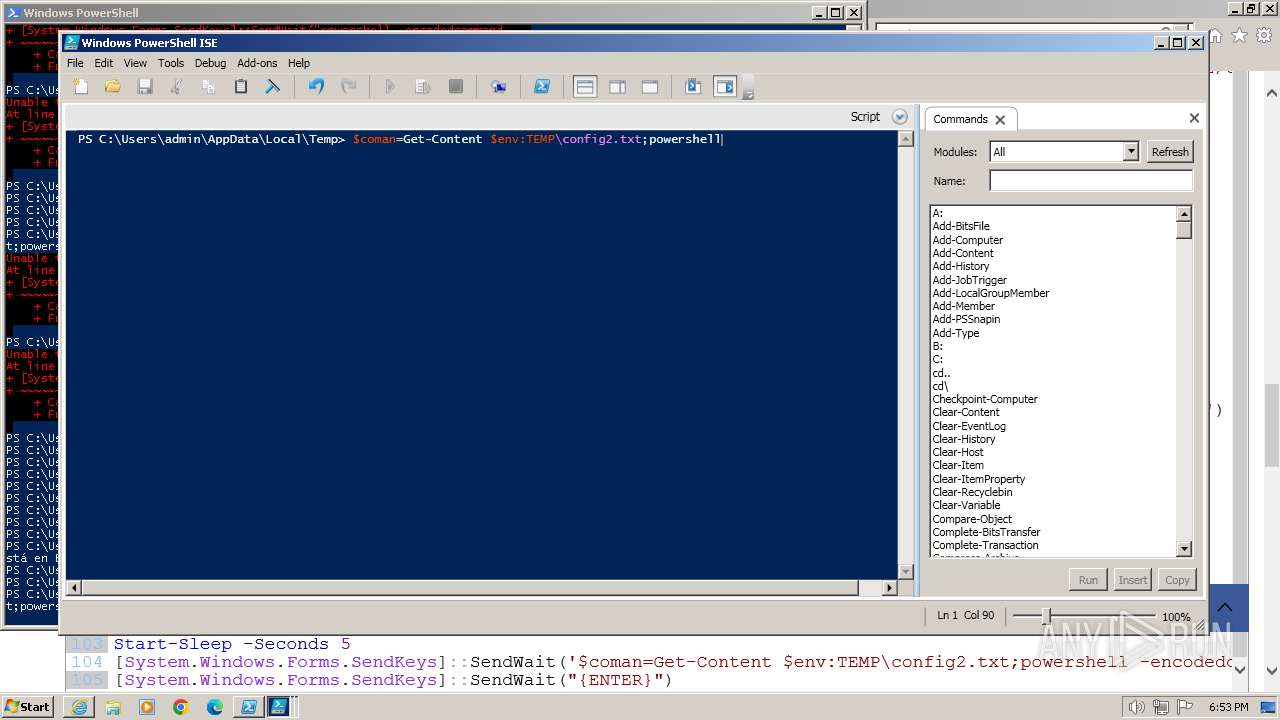Expand the Script pane chevron
The image size is (1280, 720).
coord(899,117)
